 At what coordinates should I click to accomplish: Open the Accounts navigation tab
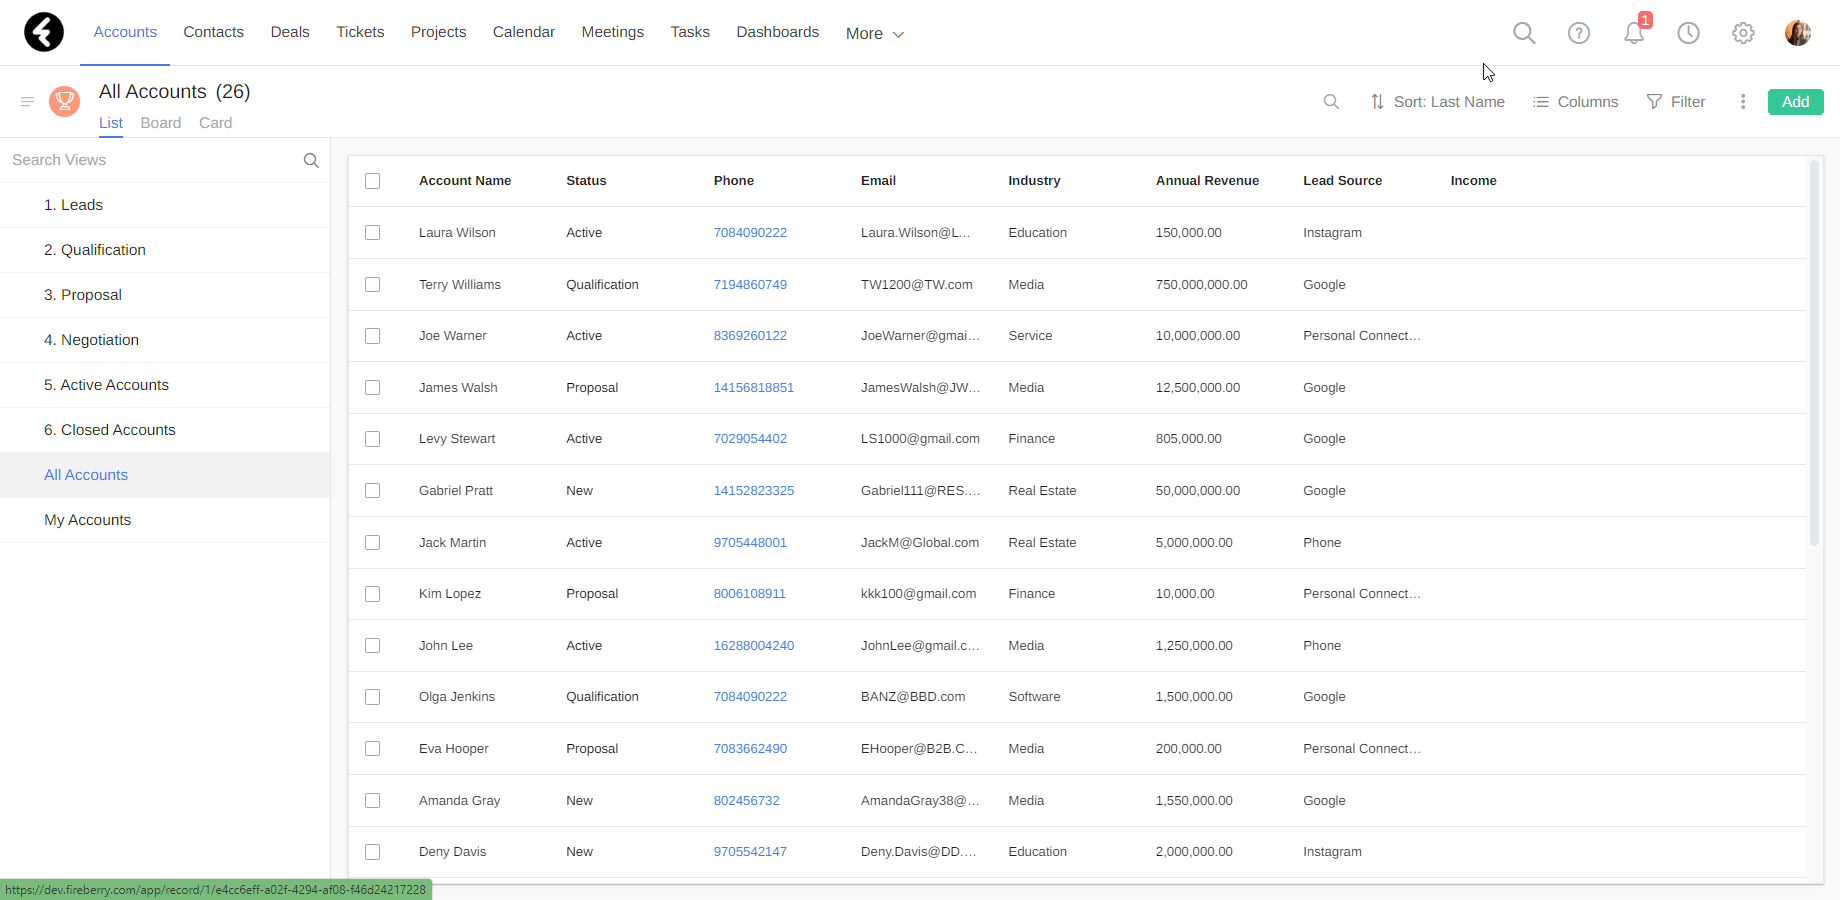click(125, 32)
